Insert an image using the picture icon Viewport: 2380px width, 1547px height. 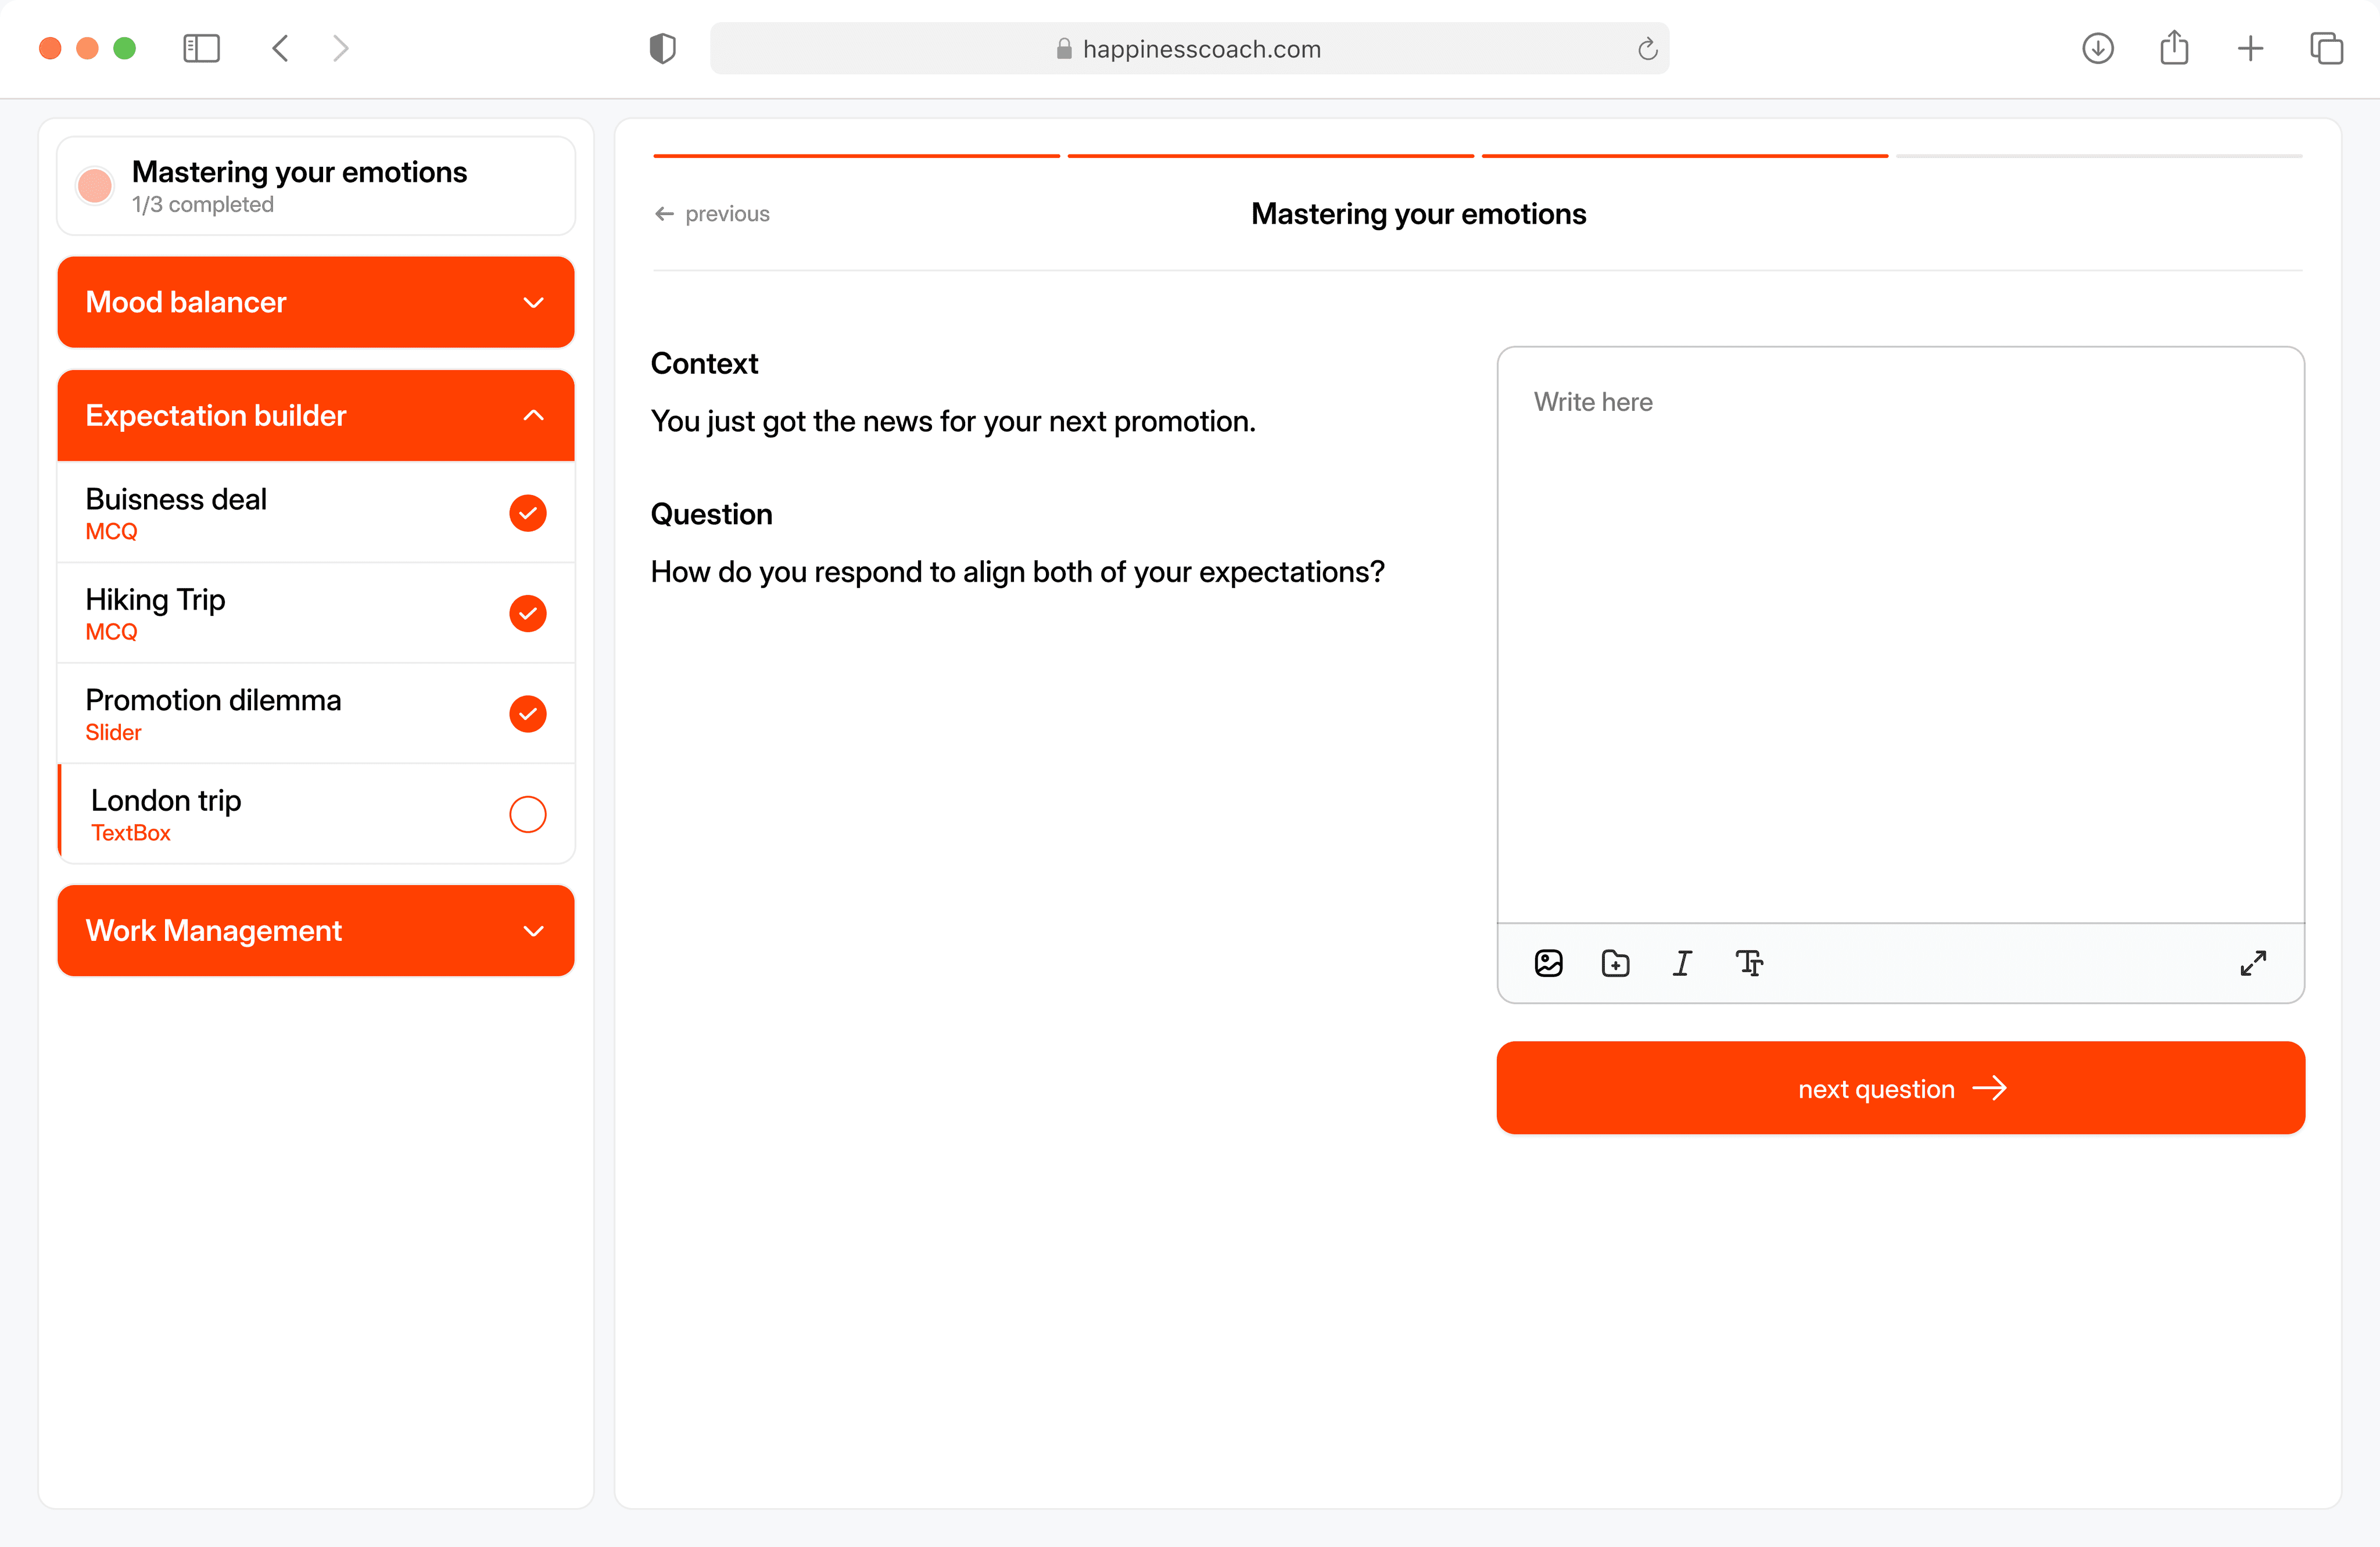[1548, 963]
